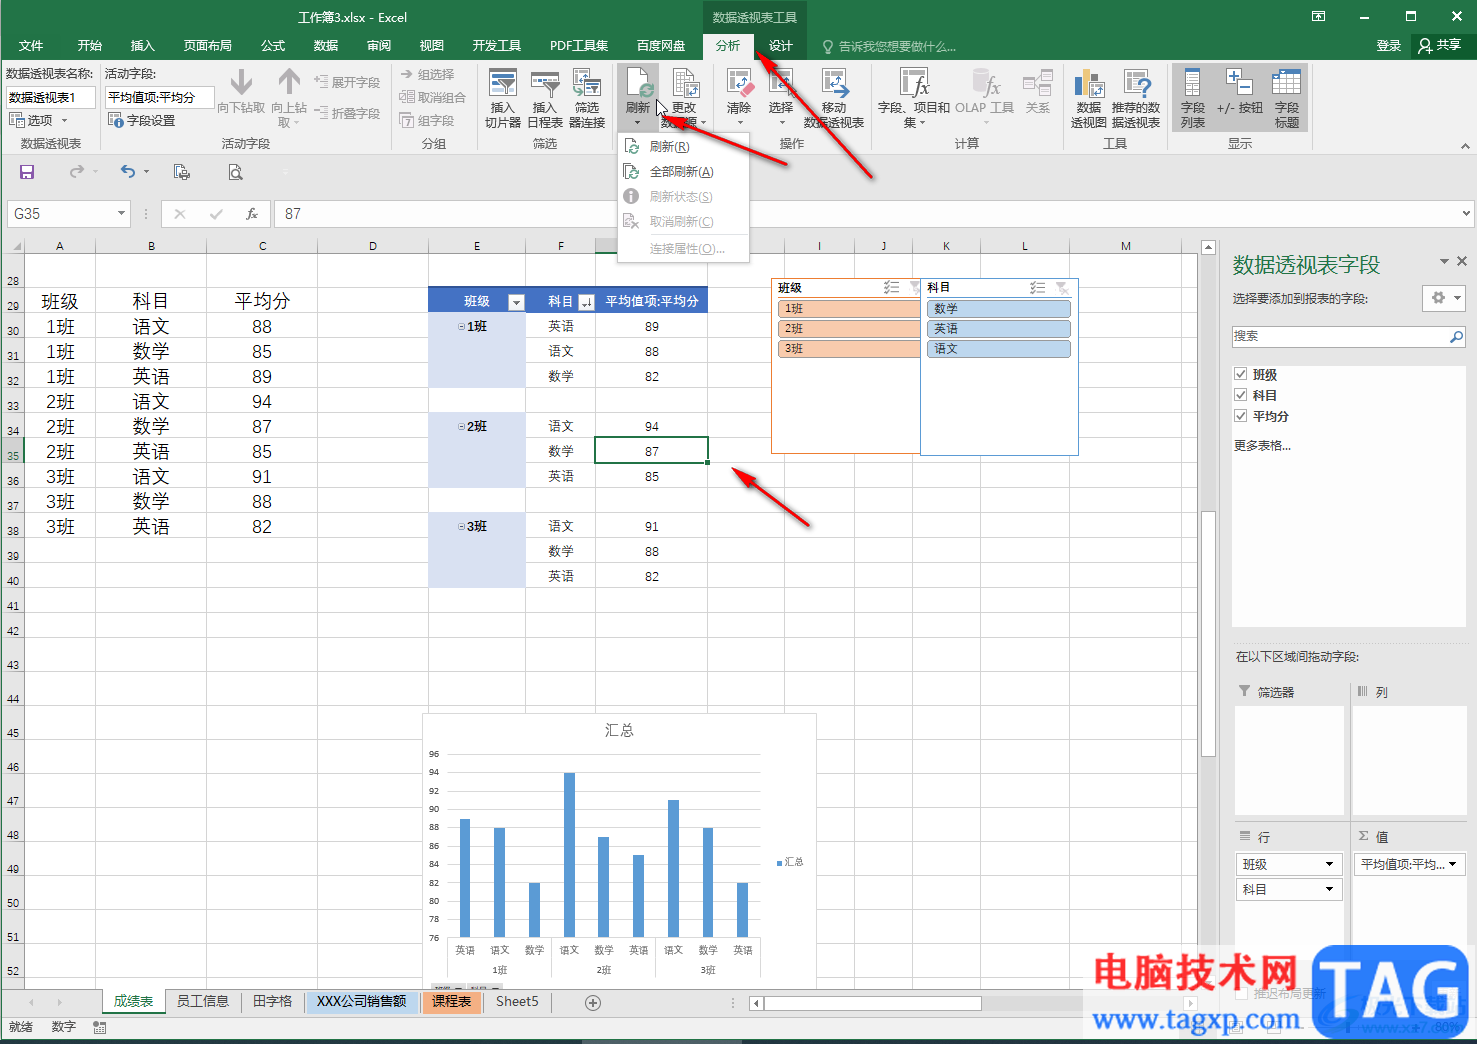Open 科目 row field dropdown in pane
Screen dimensions: 1477x1044
[1329, 889]
